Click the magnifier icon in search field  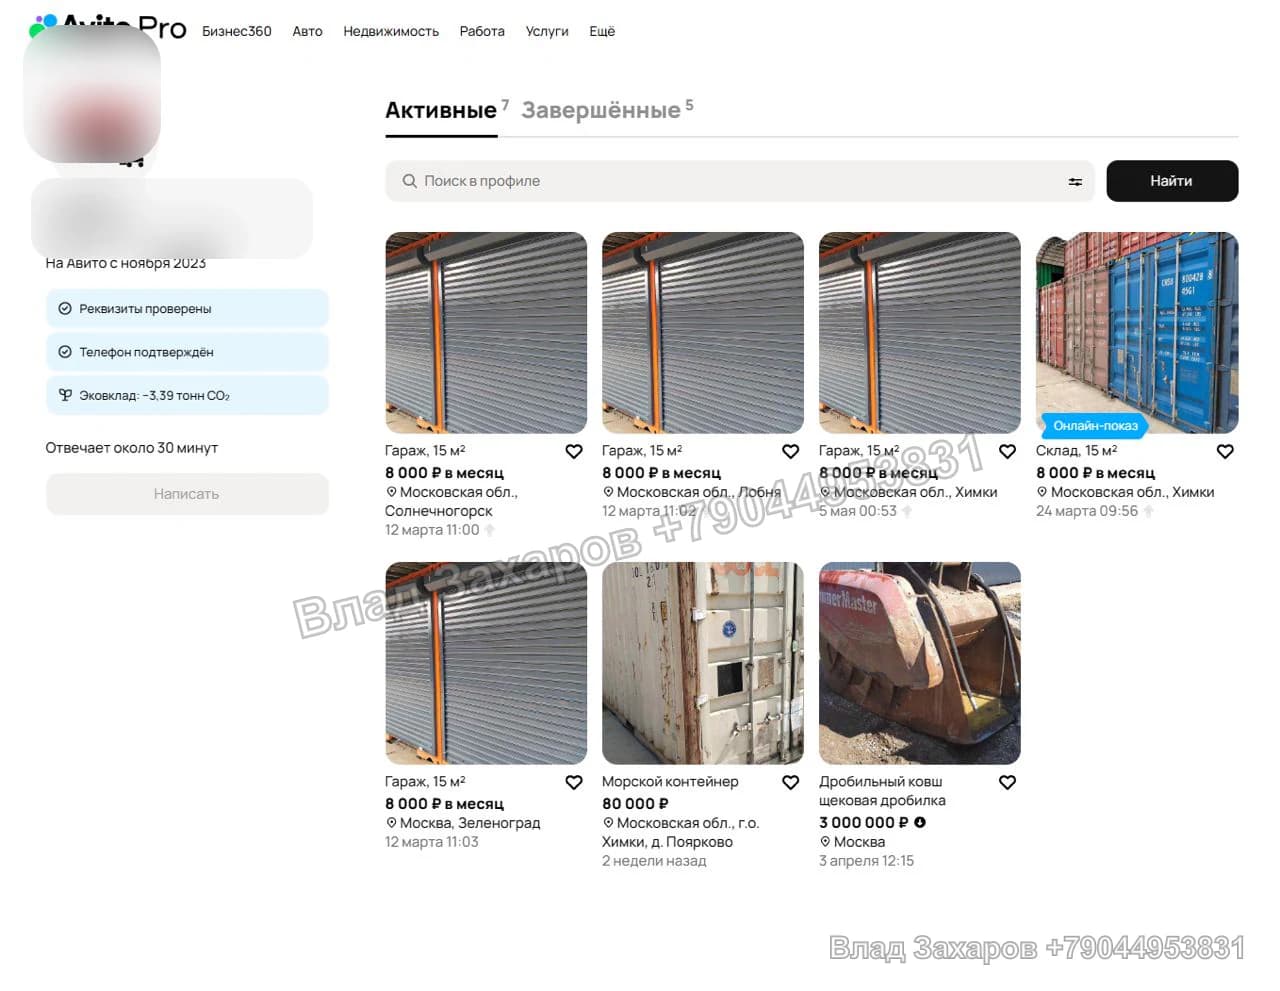pyautogui.click(x=409, y=181)
